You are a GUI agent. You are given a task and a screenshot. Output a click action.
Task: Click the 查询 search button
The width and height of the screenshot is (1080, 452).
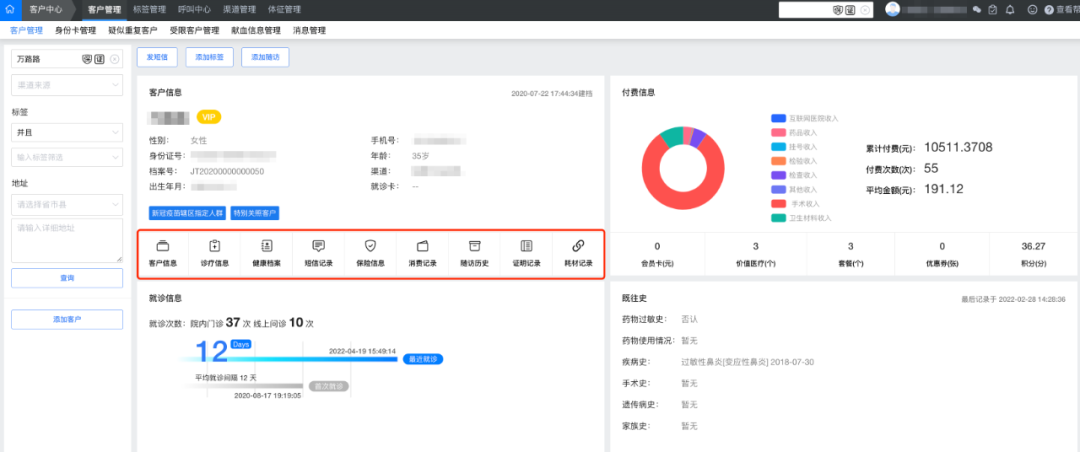[68, 278]
